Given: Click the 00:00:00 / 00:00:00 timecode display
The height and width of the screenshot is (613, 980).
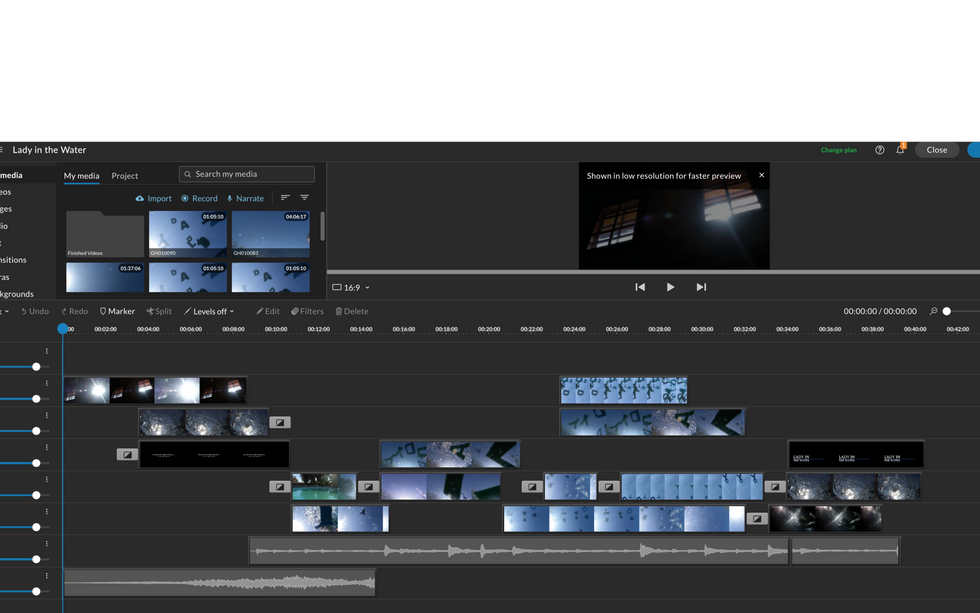Looking at the screenshot, I should click(x=880, y=311).
